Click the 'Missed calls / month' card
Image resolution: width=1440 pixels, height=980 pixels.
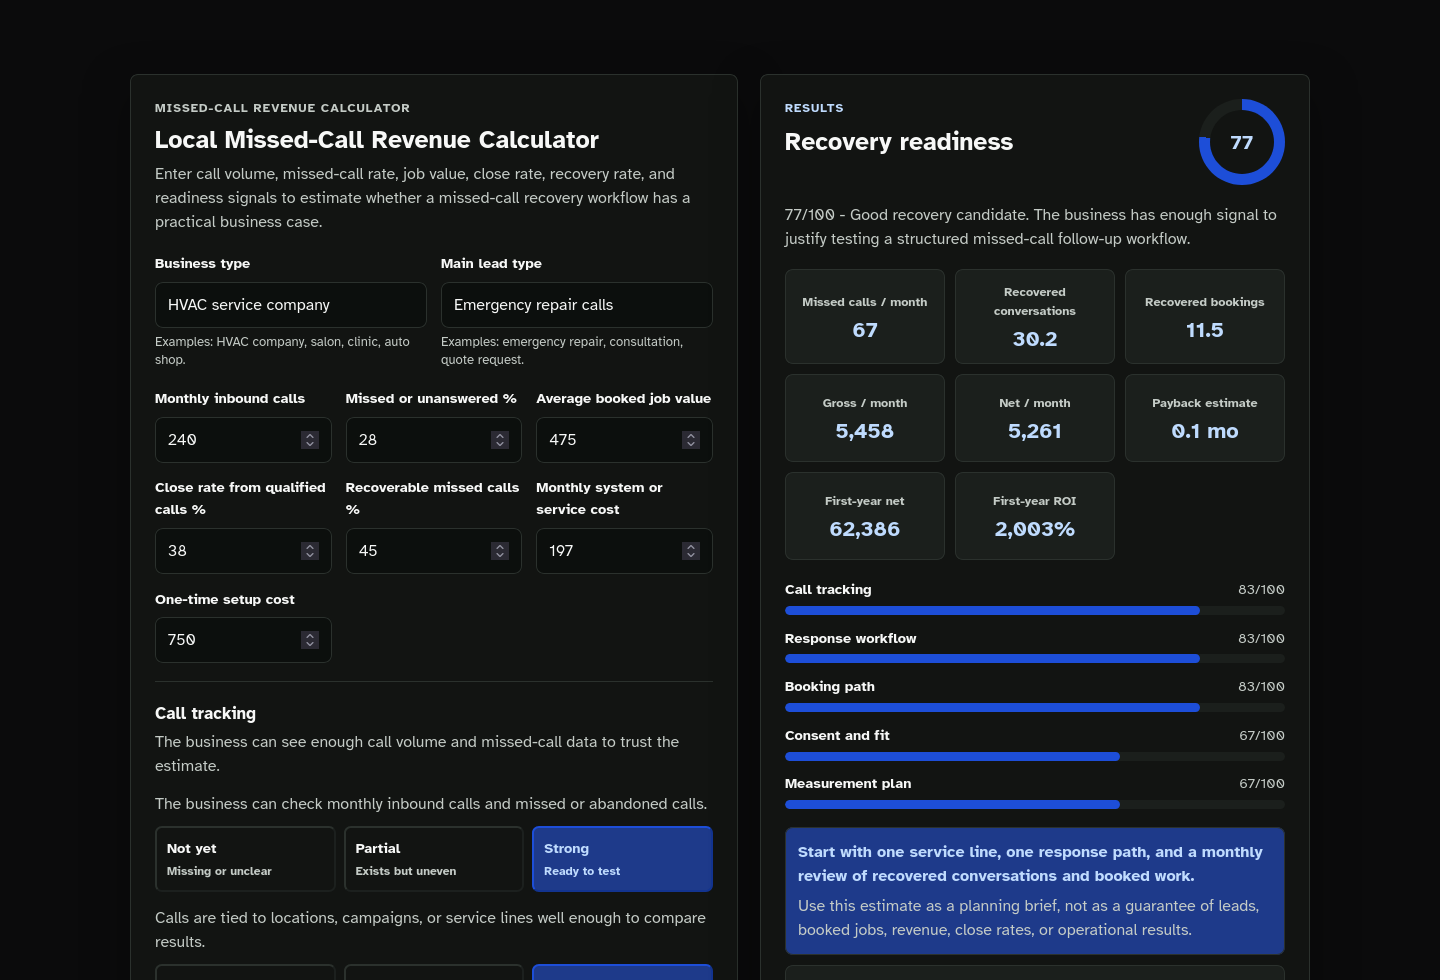tap(865, 316)
